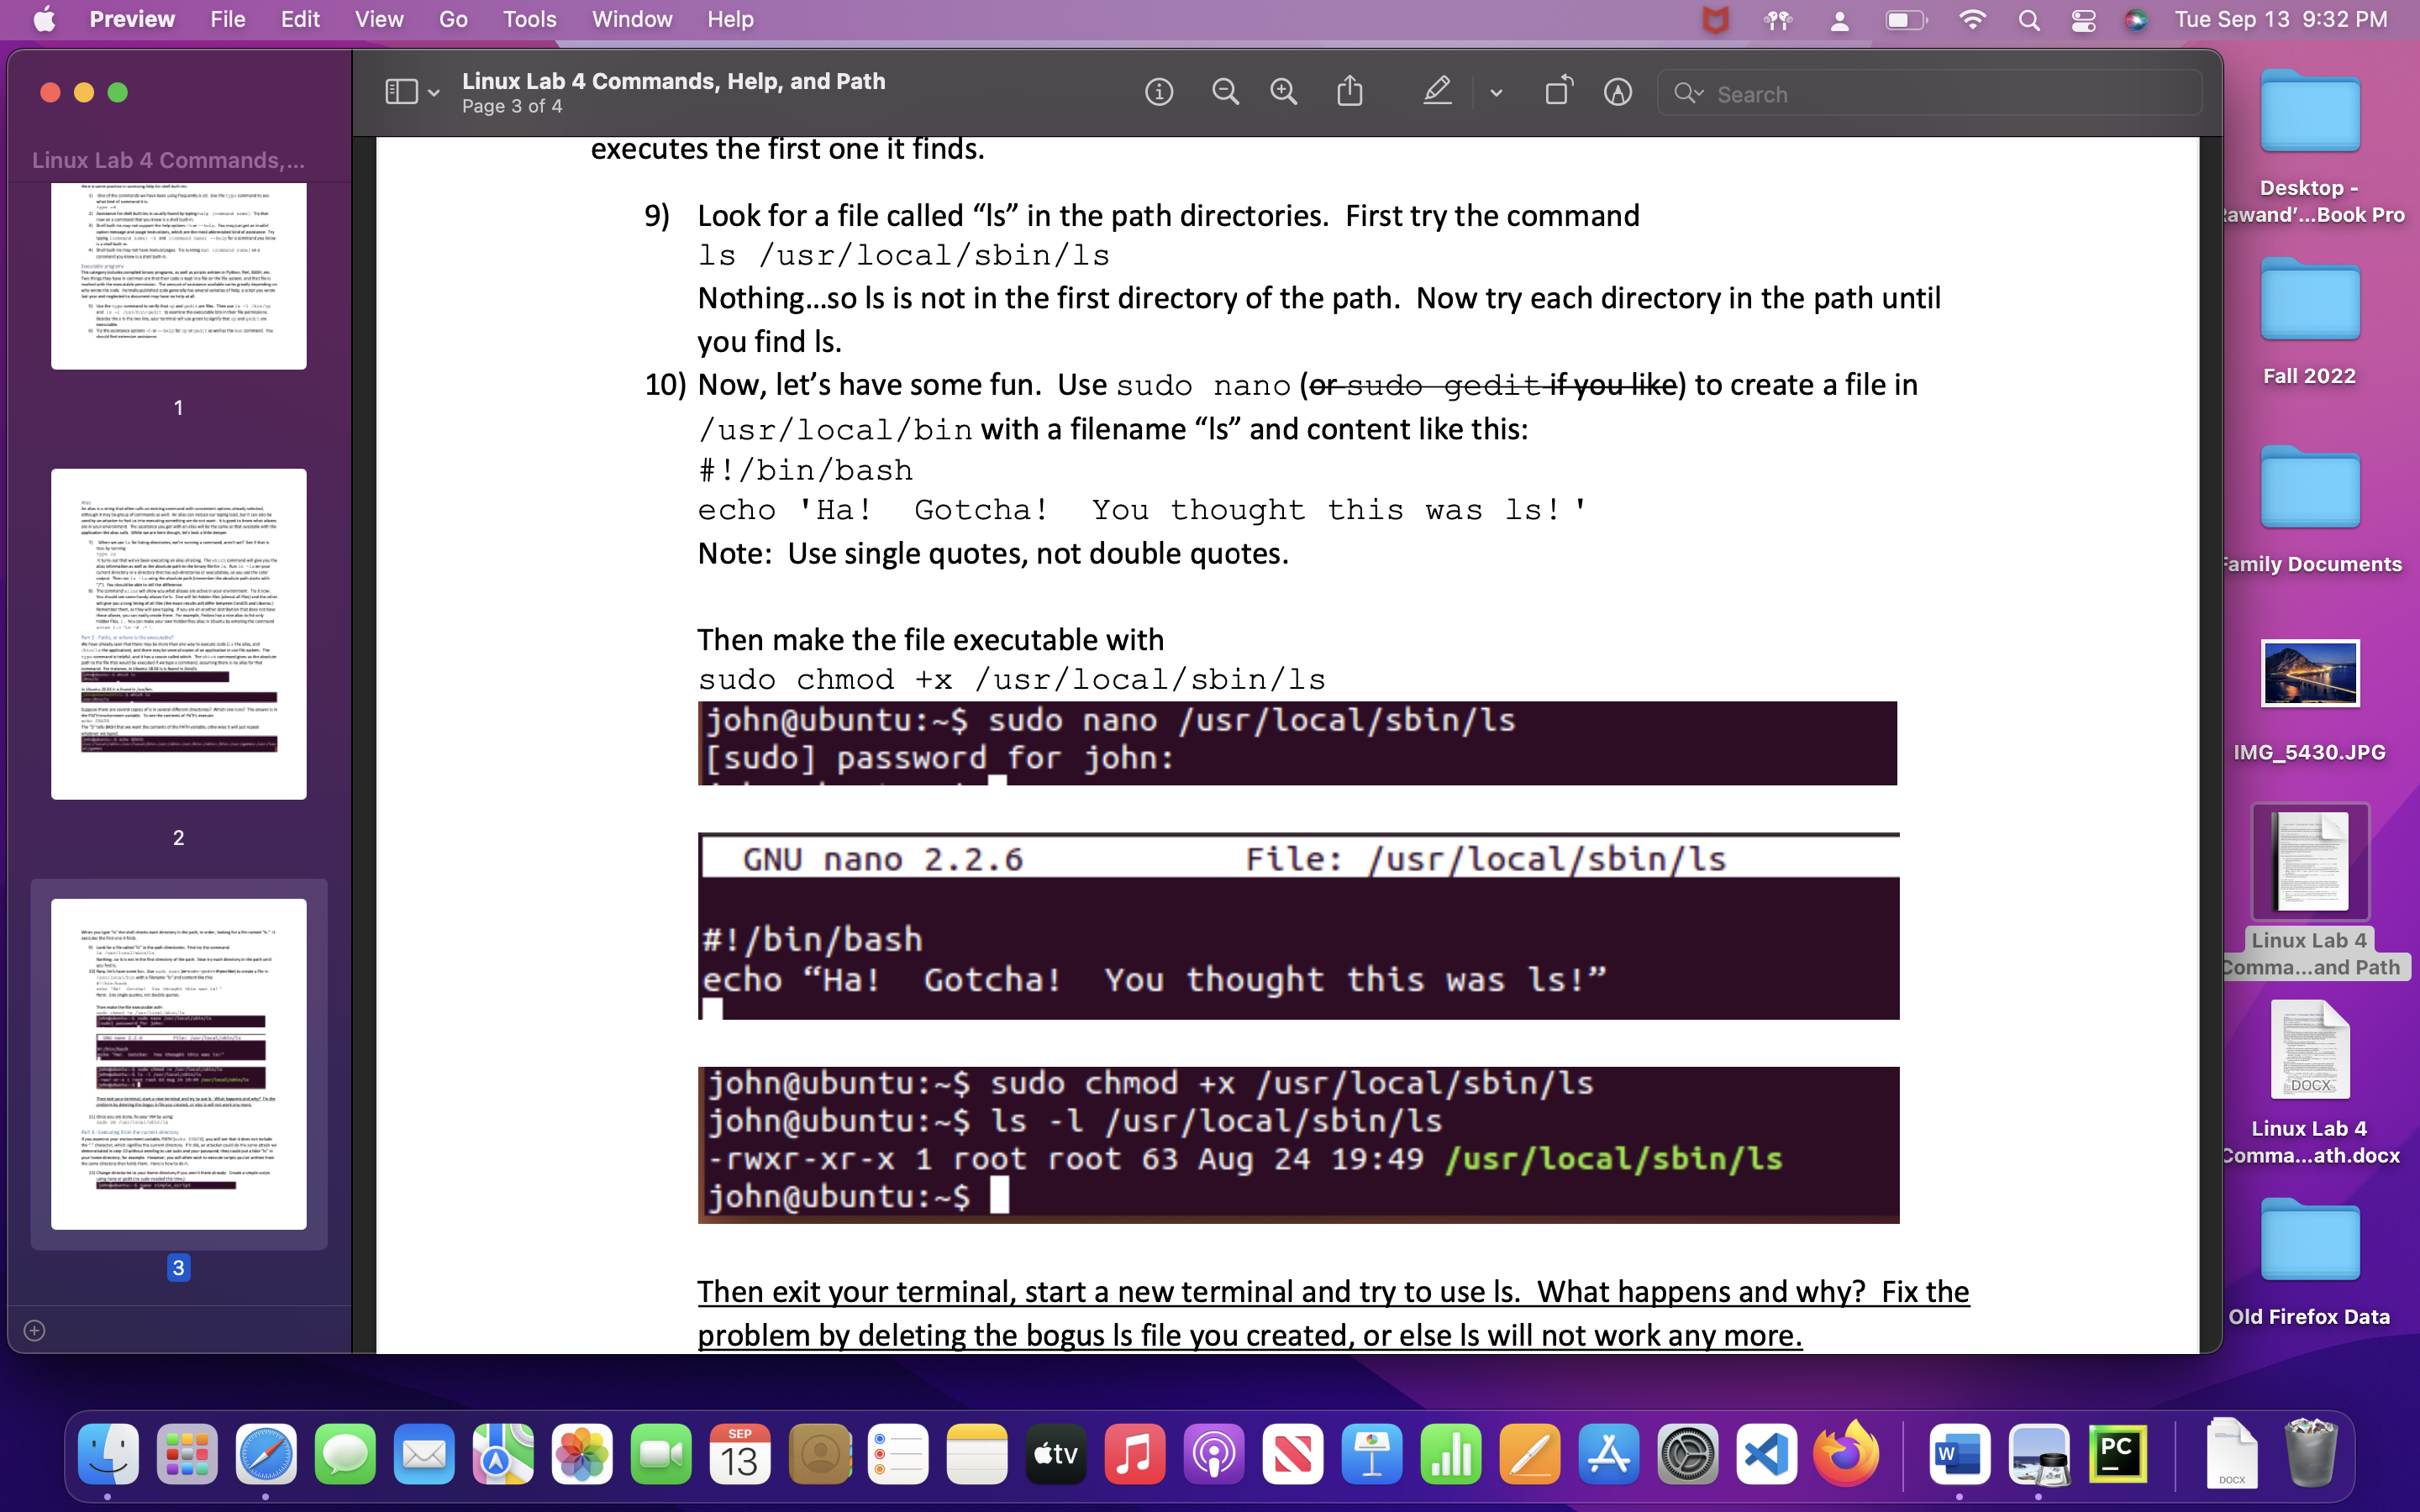Click the add page plus button
This screenshot has width=2420, height=1512.
click(x=34, y=1330)
